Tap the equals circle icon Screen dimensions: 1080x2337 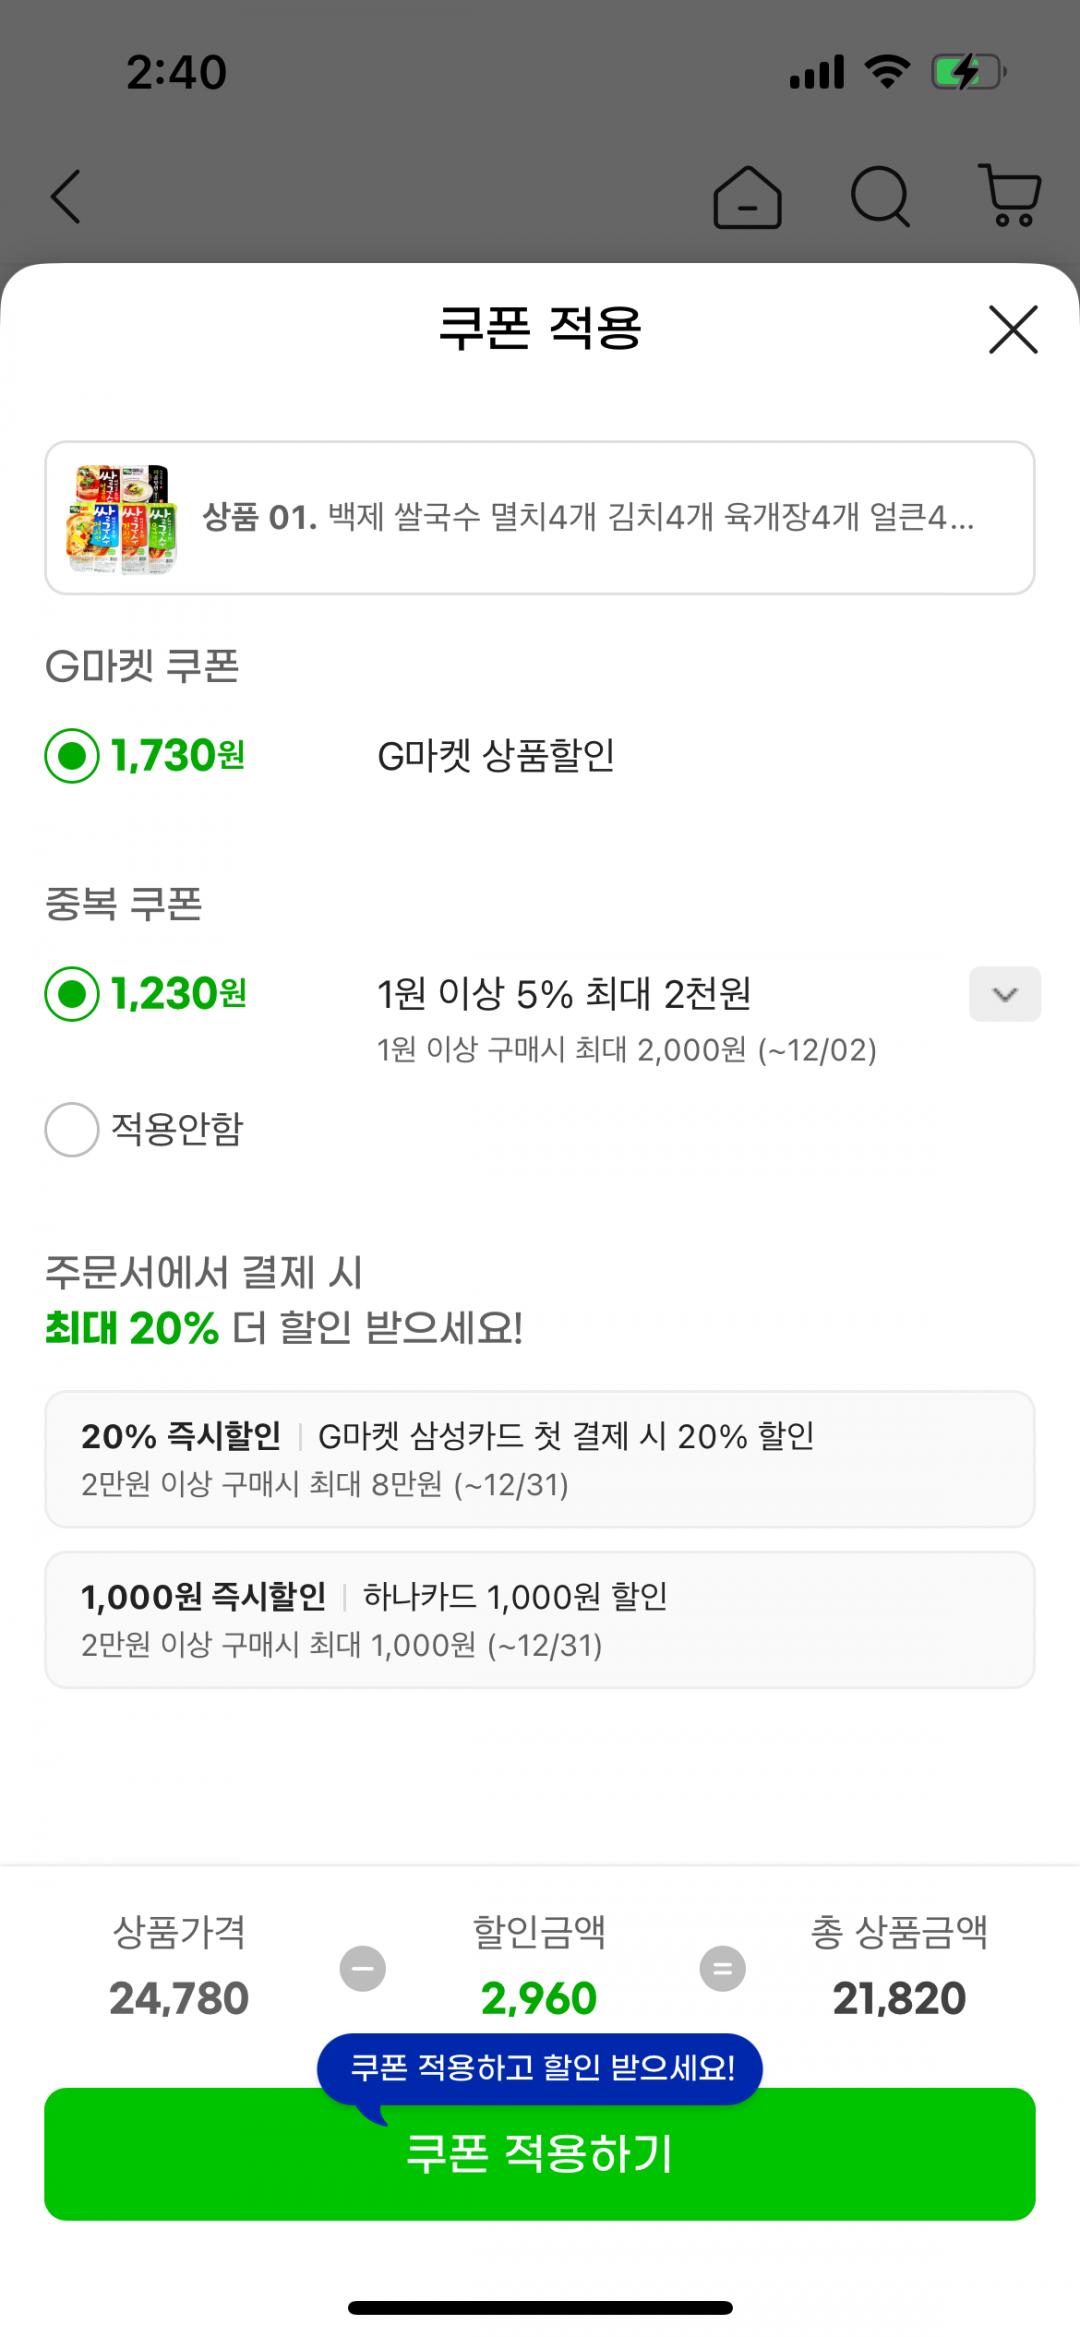pyautogui.click(x=722, y=1968)
